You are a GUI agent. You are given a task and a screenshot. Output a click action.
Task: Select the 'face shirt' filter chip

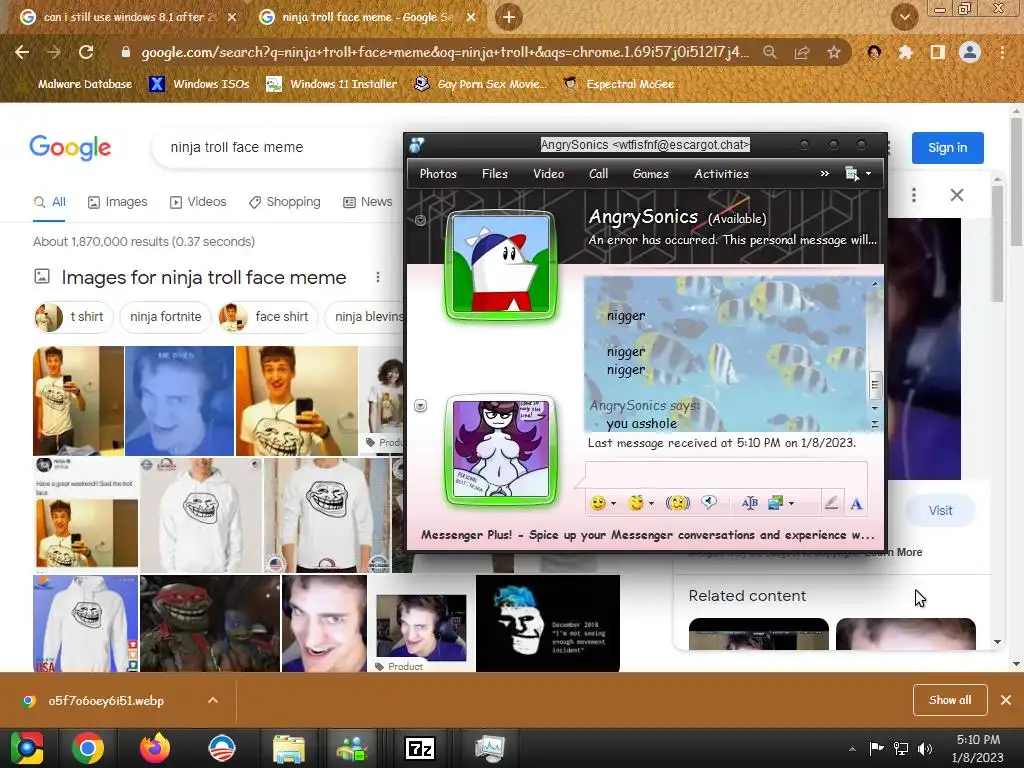pyautogui.click(x=267, y=317)
